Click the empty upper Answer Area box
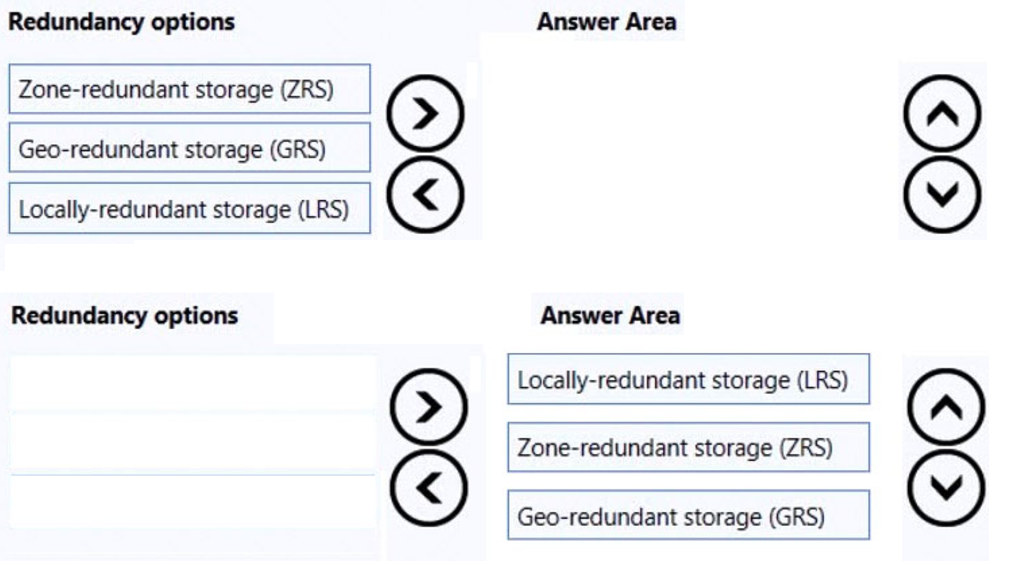Screen dimensions: 1012x566 click(x=688, y=150)
